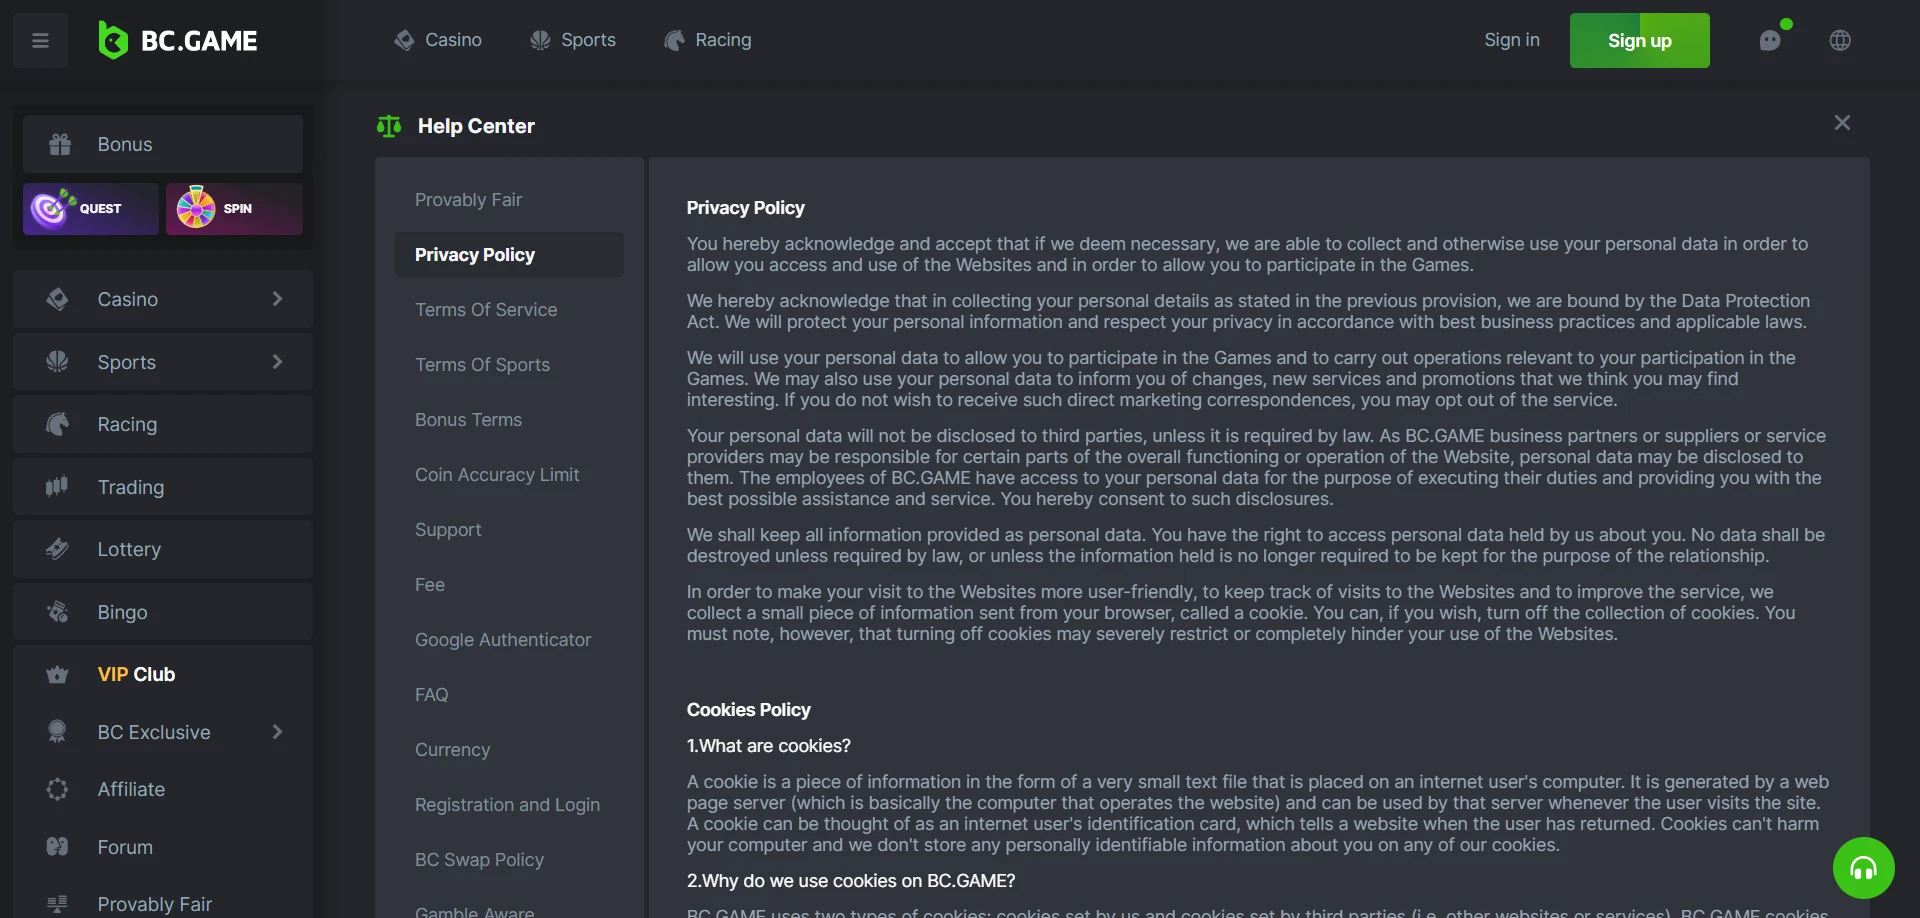Collapse sidebar with hamburger menu icon

[x=40, y=41]
